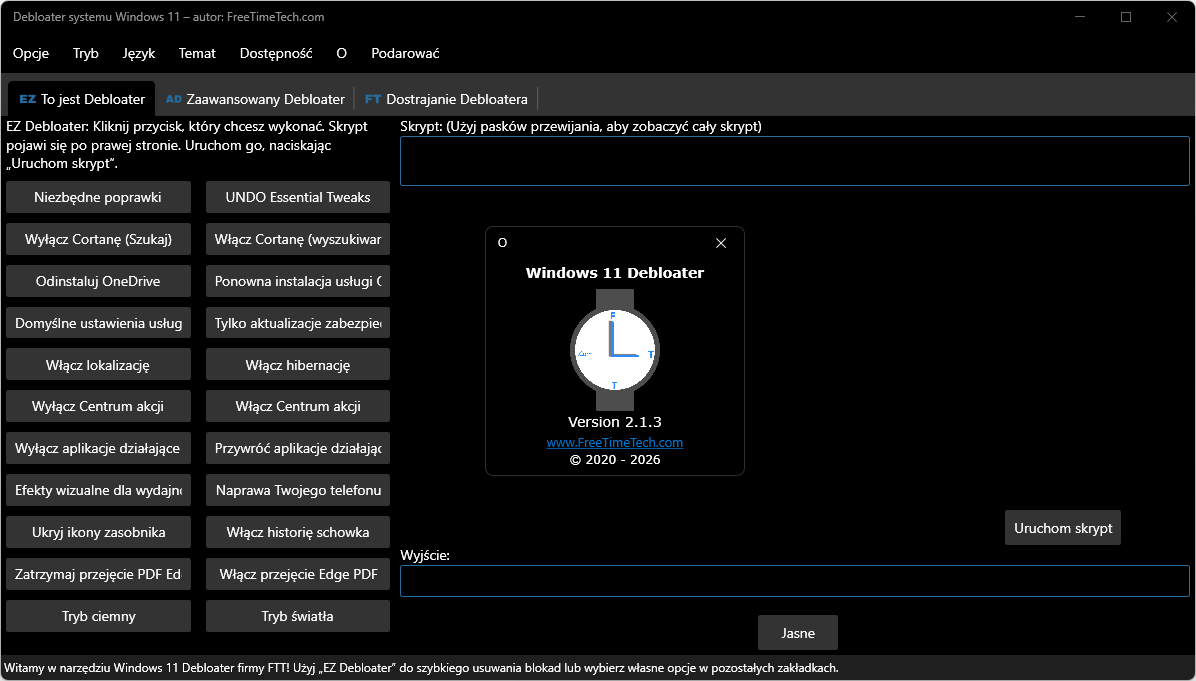Click Domyślne ustawienia usług button

coord(98,323)
